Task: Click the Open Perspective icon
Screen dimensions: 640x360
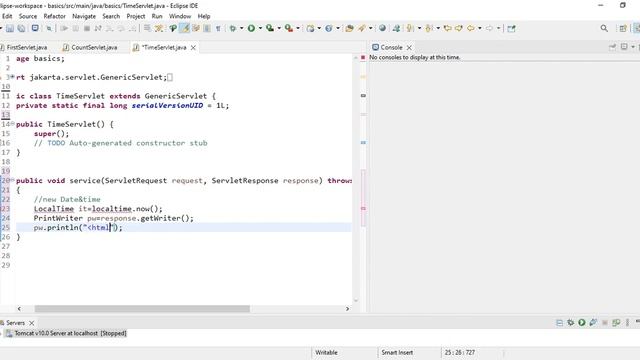Action: (623, 28)
